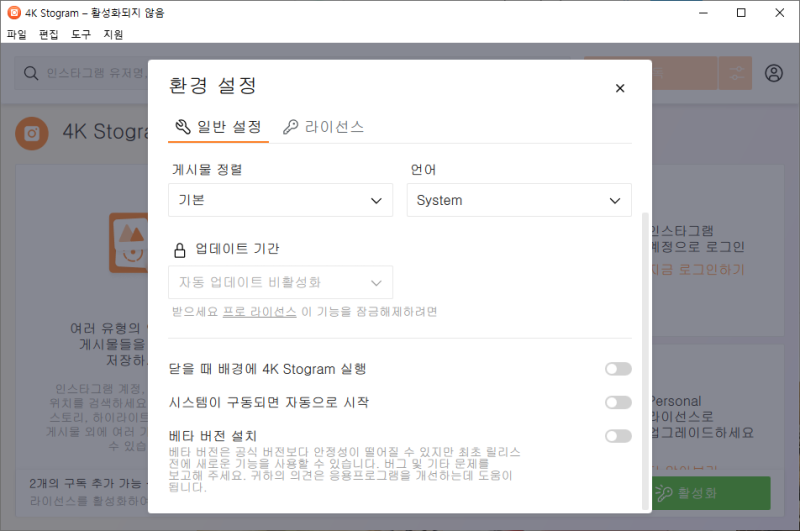The height and width of the screenshot is (531, 800).
Task: Close the 환경 설정 dialog
Action: coord(620,88)
